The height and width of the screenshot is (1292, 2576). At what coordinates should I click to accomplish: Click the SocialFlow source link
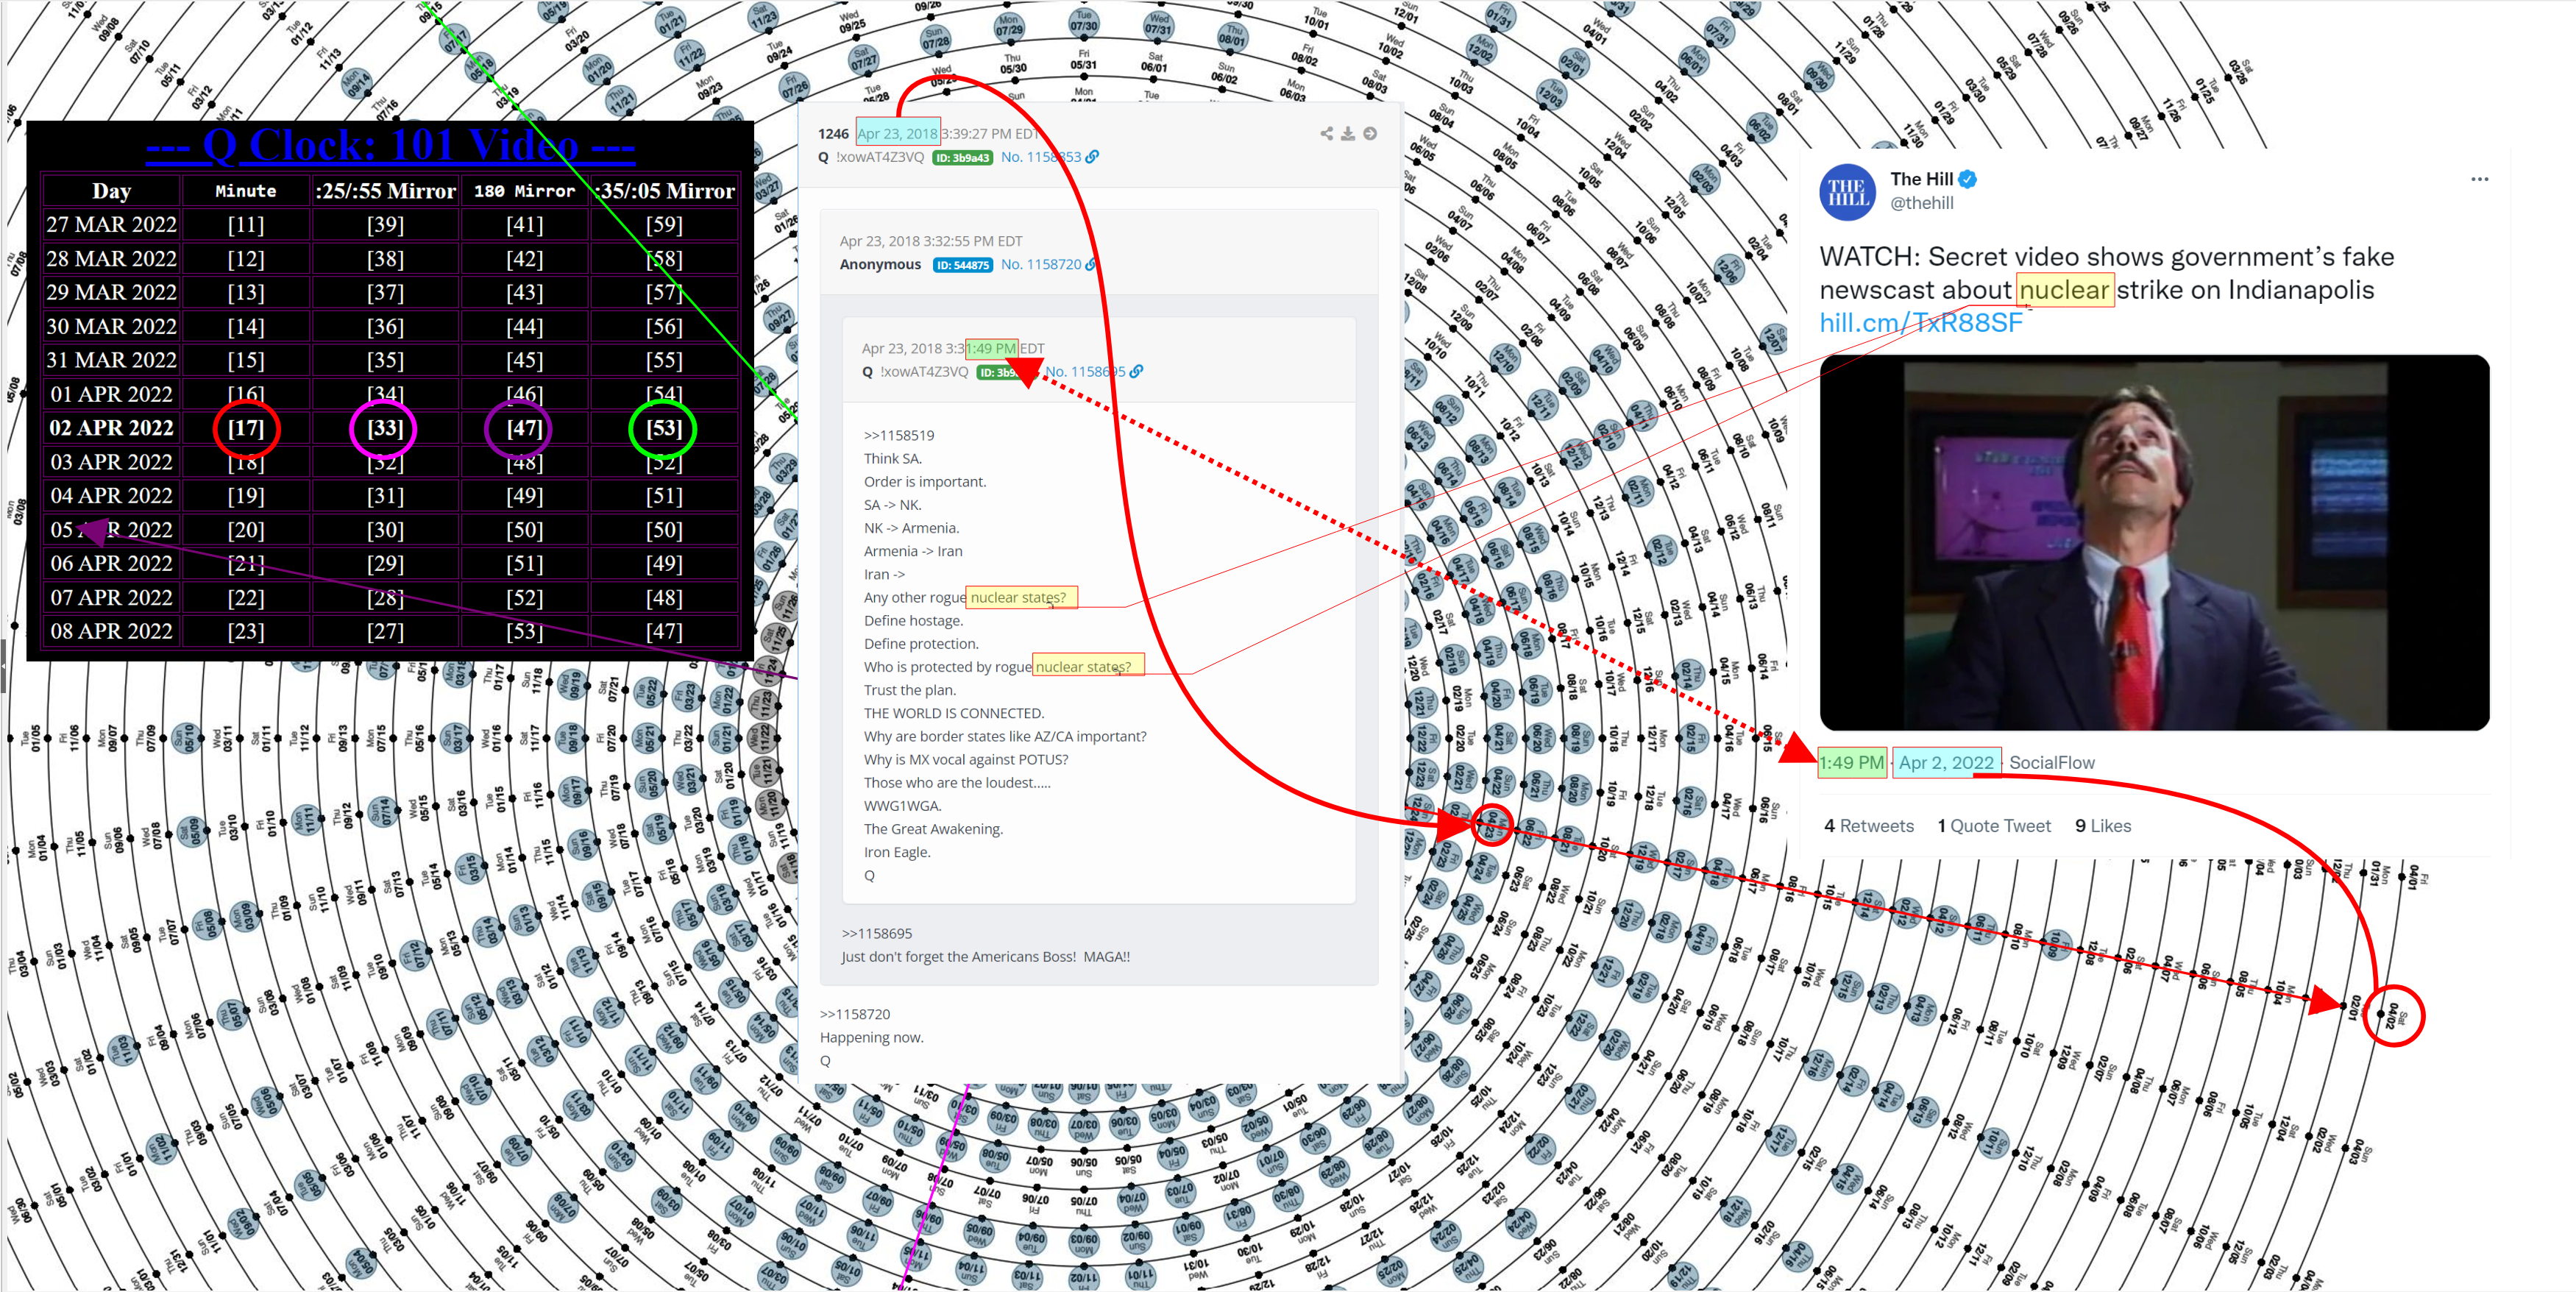pyautogui.click(x=2051, y=763)
